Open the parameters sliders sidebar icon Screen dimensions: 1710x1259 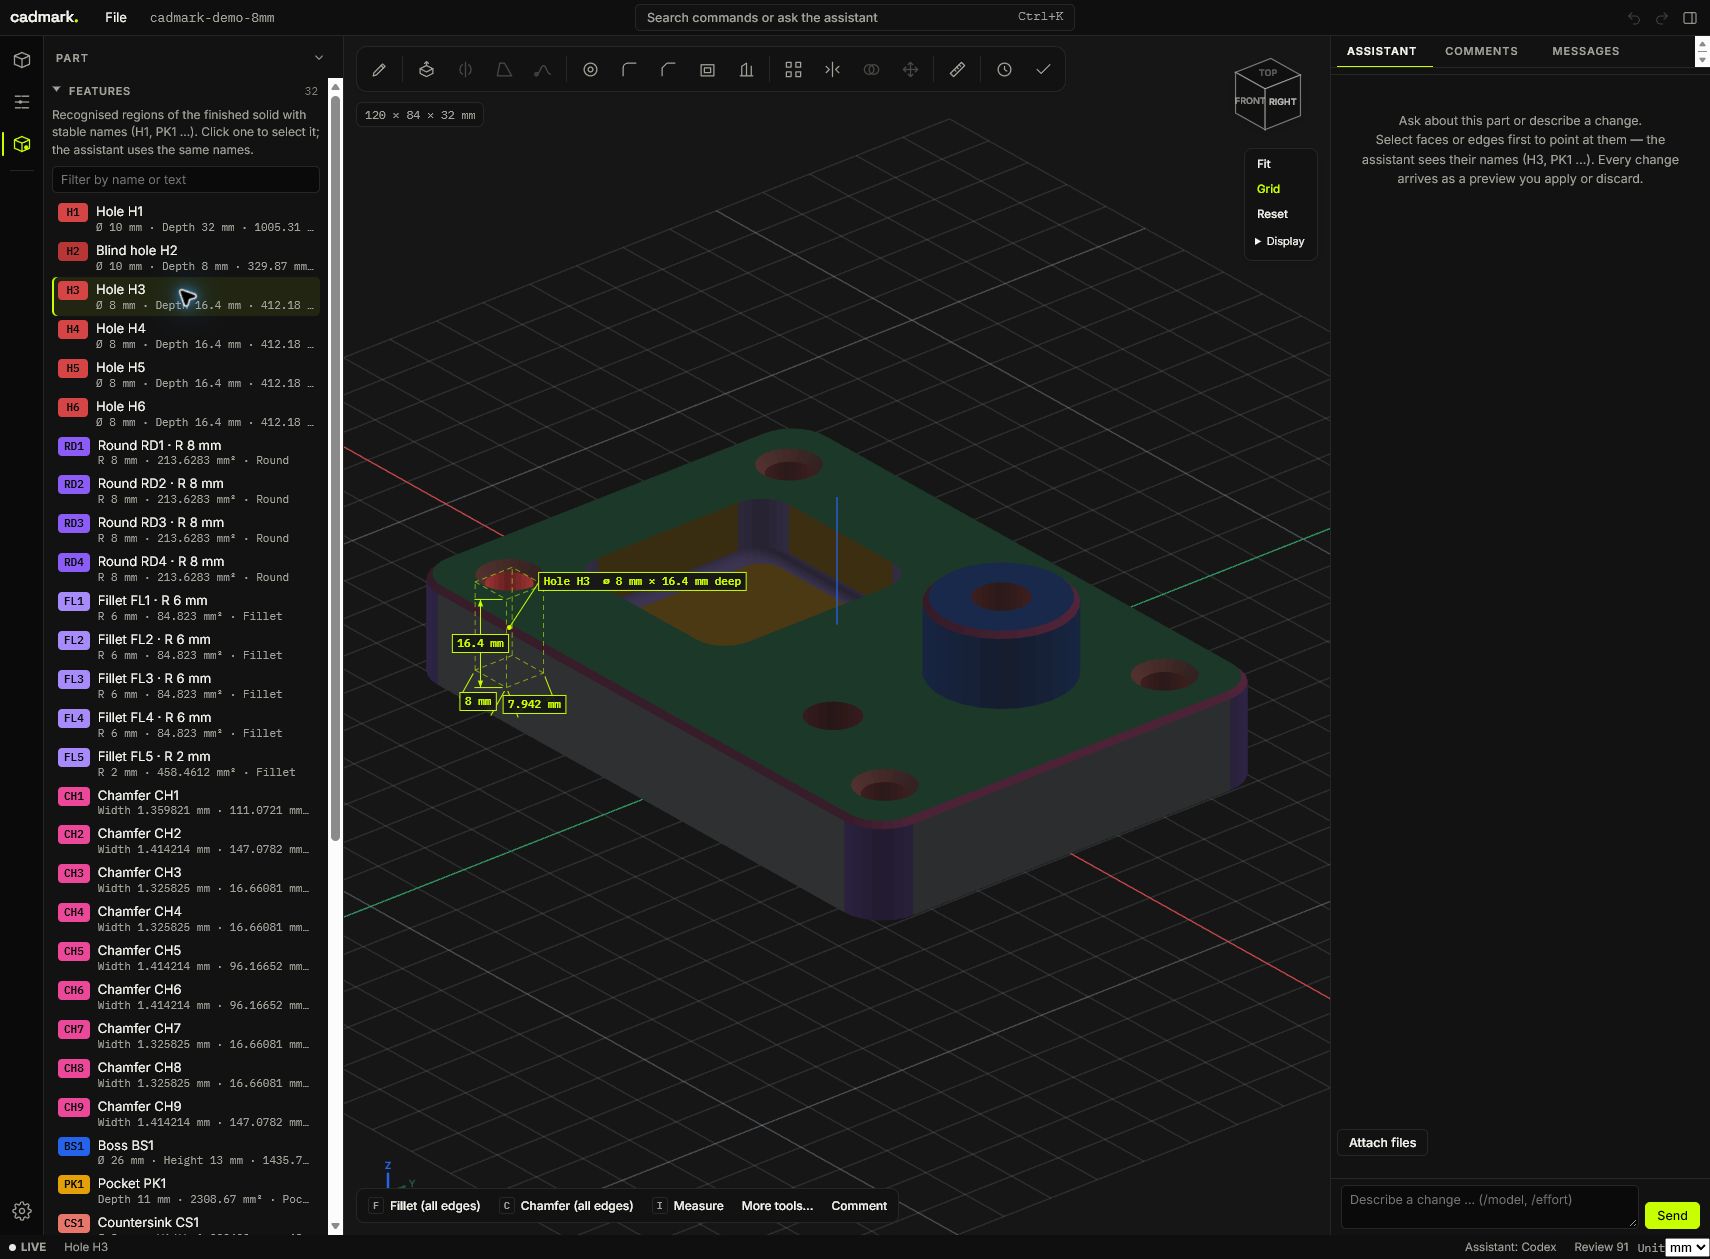[x=22, y=102]
